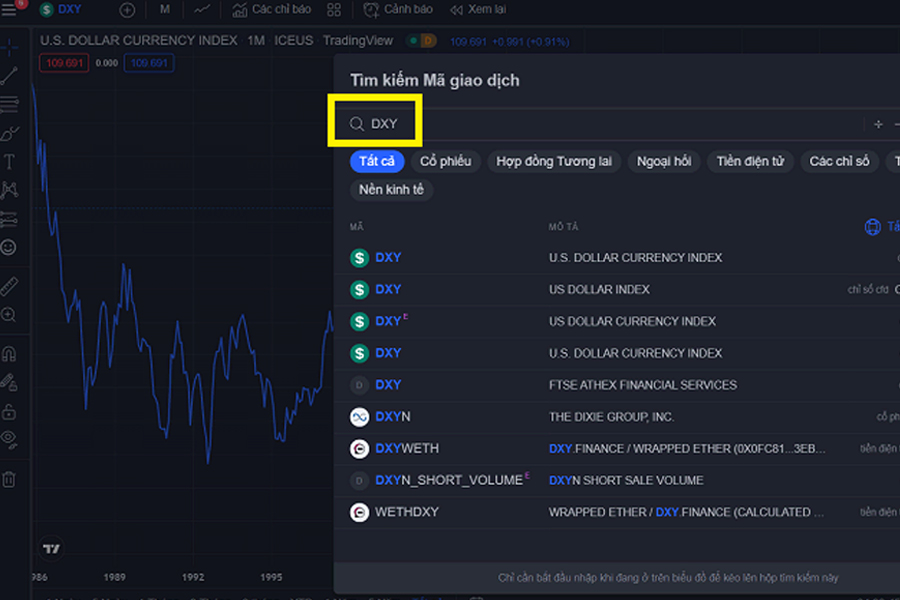Toggle stay in drawing mode icon
The height and width of the screenshot is (600, 900).
pyautogui.click(x=9, y=382)
